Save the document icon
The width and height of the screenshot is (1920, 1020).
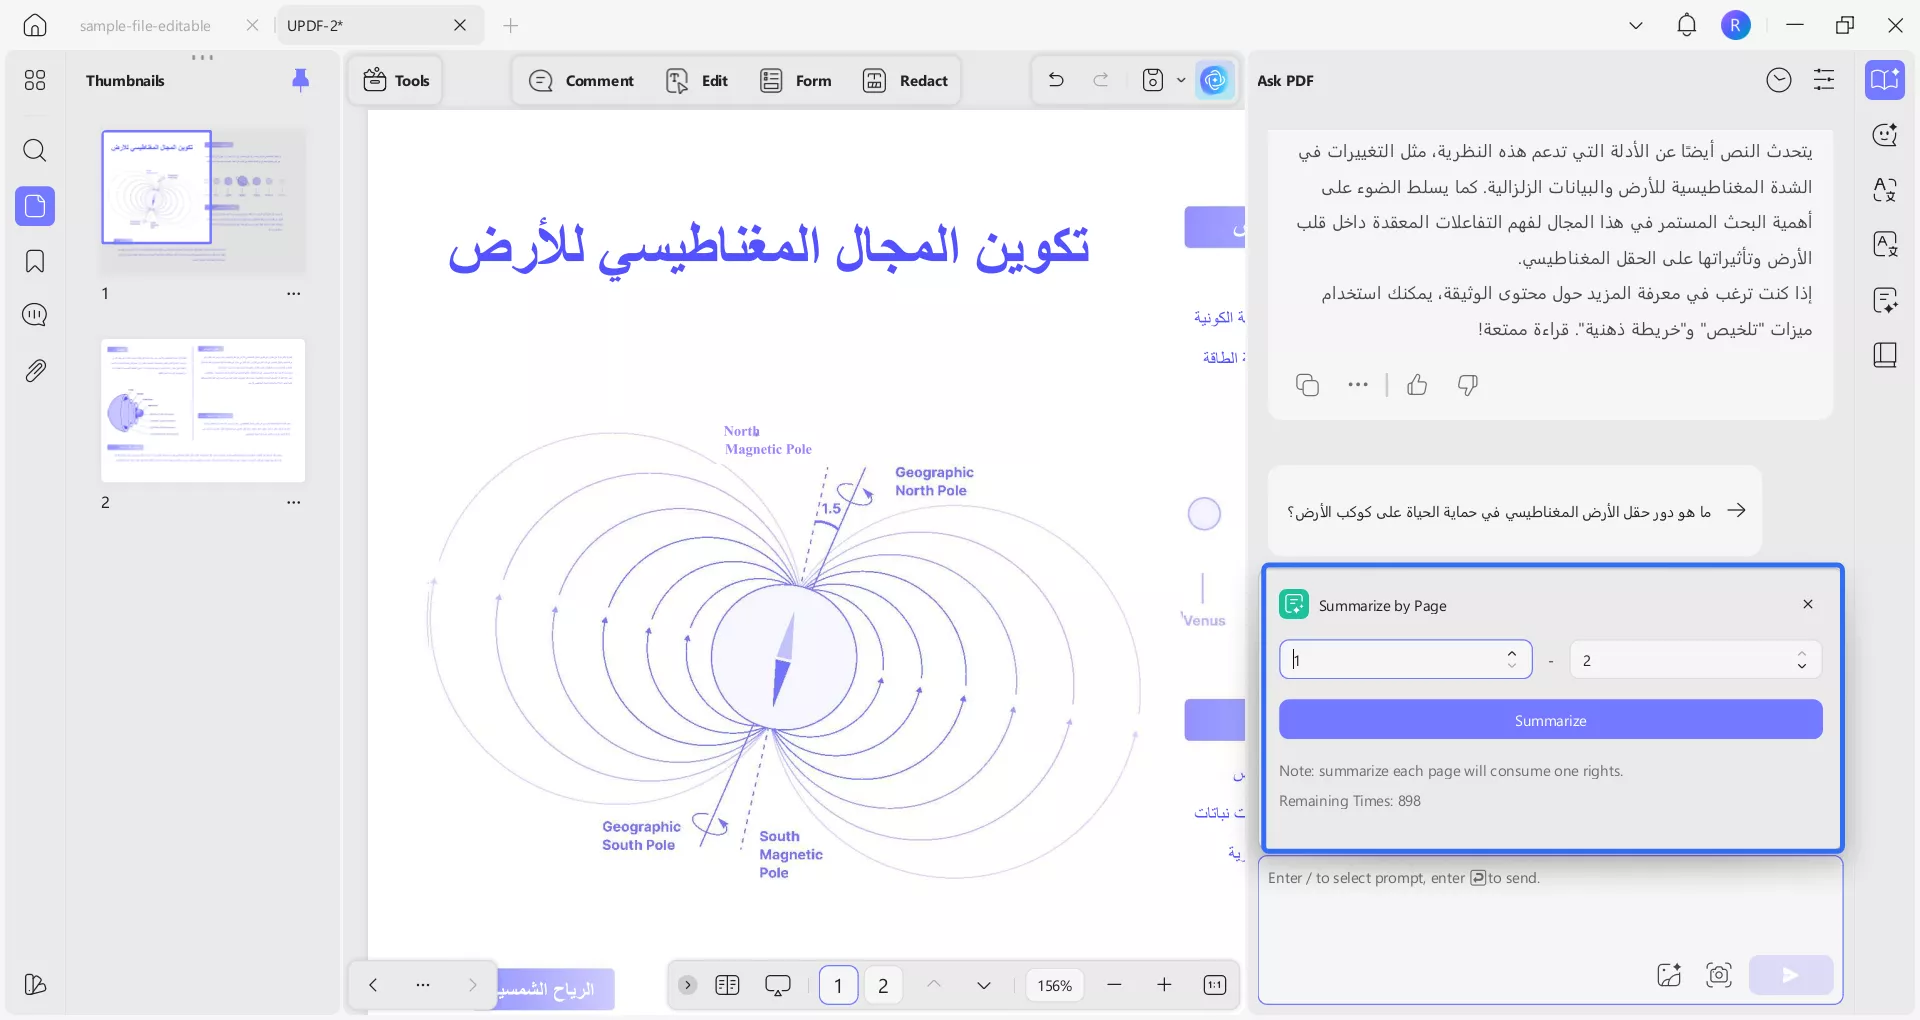click(x=1153, y=80)
